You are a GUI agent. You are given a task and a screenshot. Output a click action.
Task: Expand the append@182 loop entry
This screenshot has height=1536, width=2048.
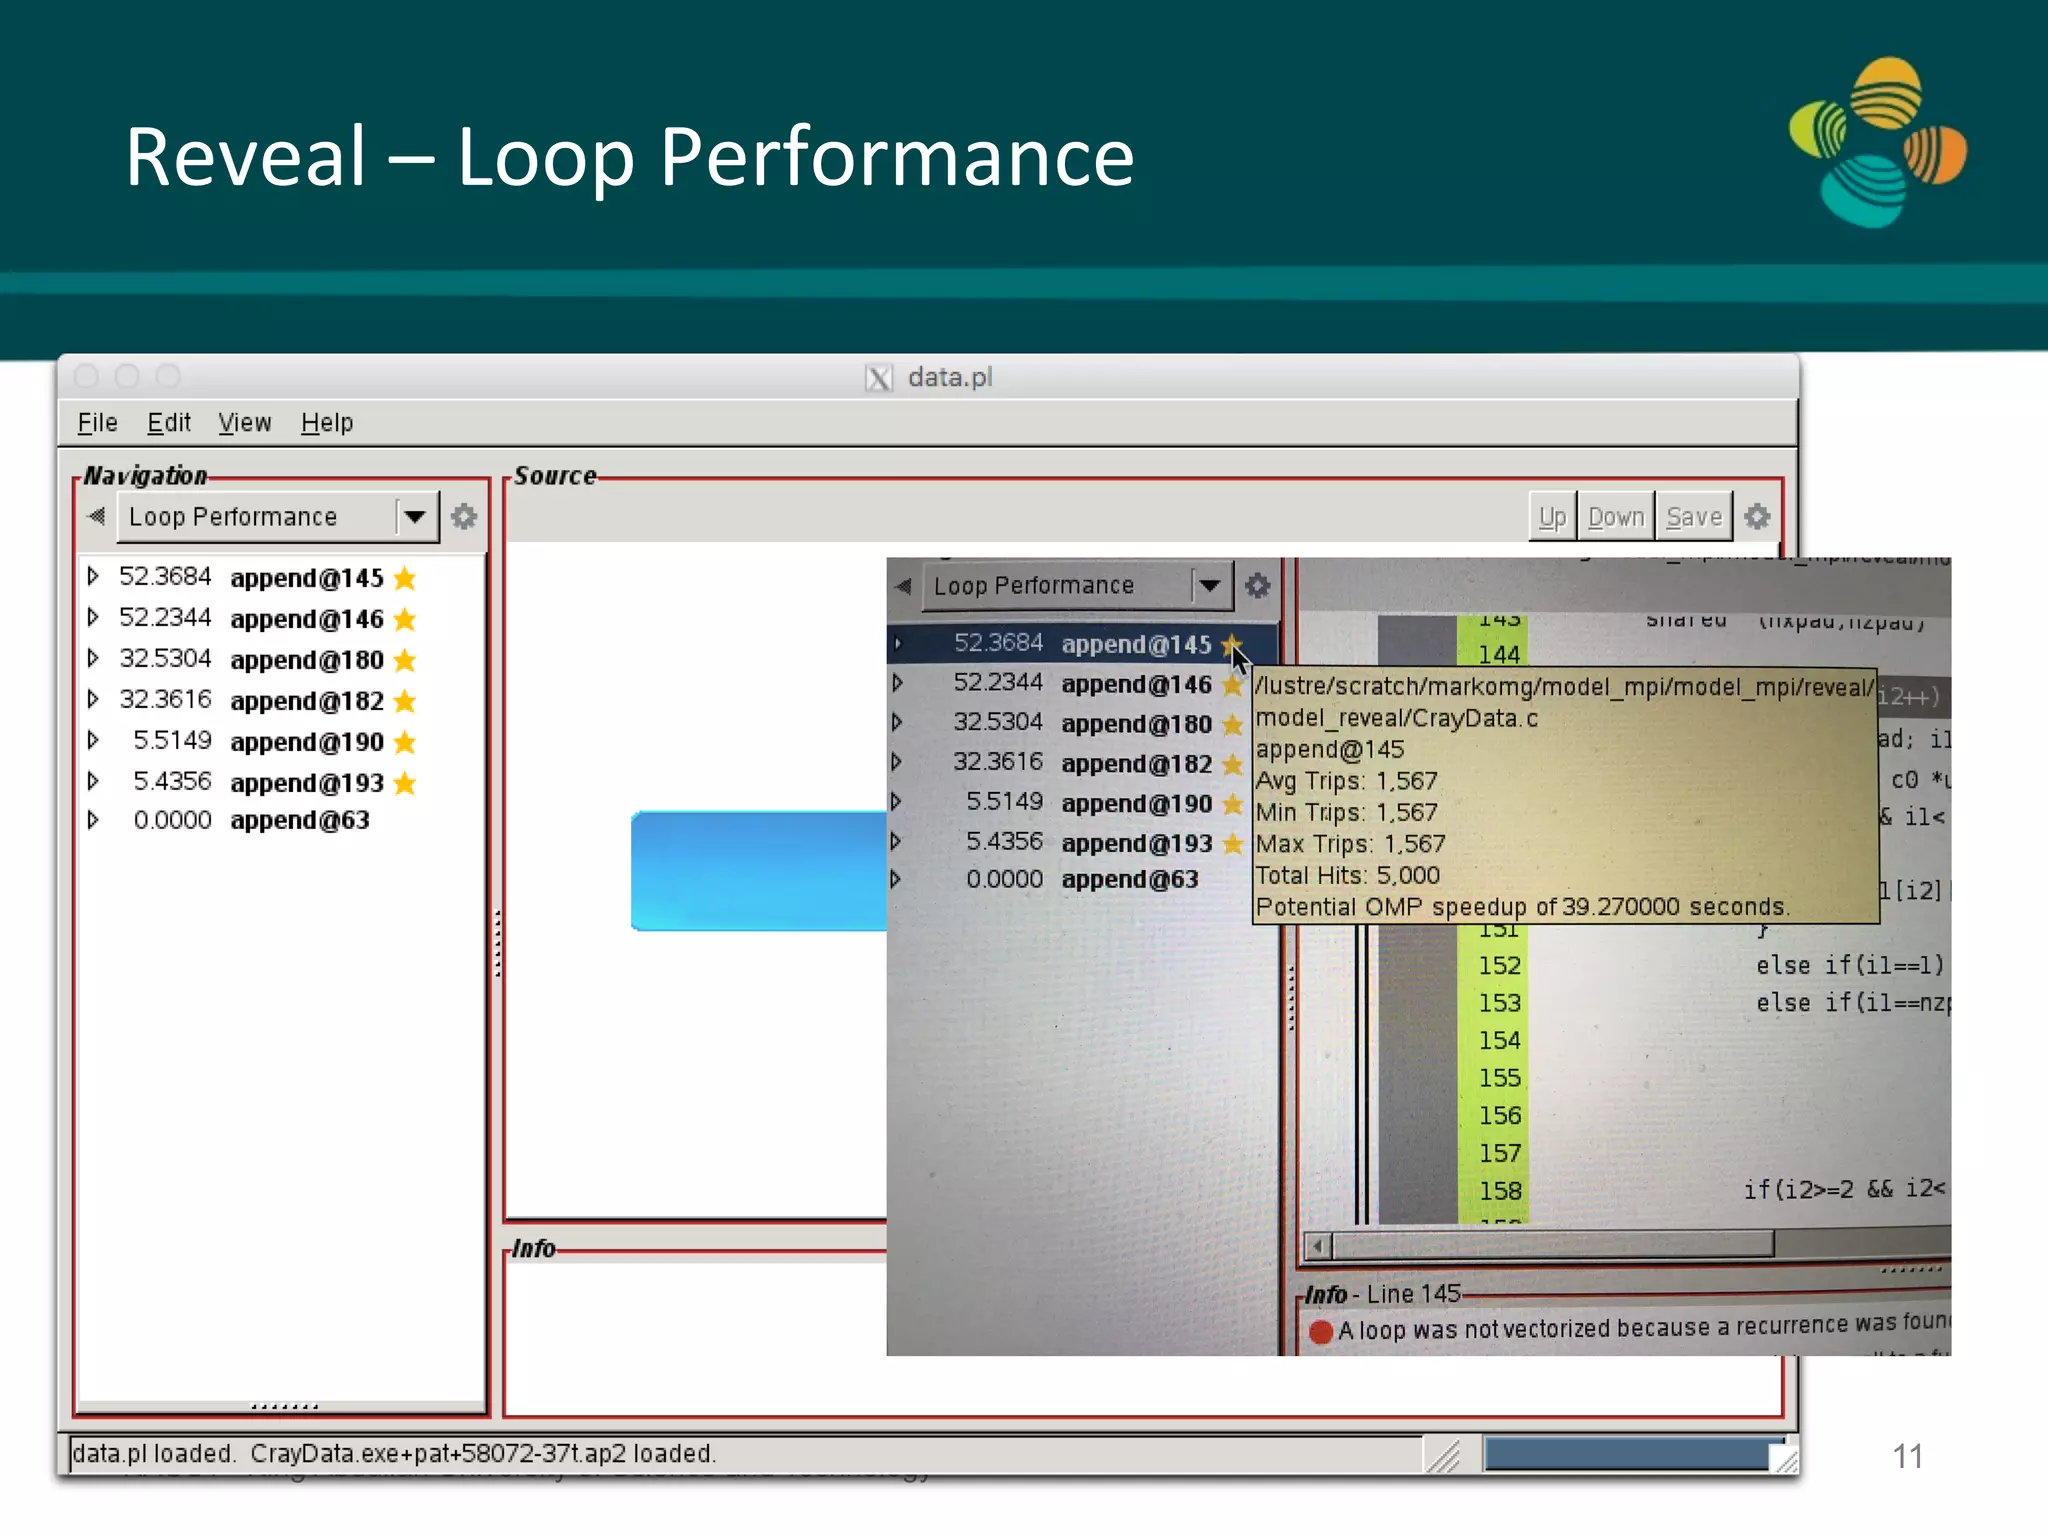tap(93, 700)
